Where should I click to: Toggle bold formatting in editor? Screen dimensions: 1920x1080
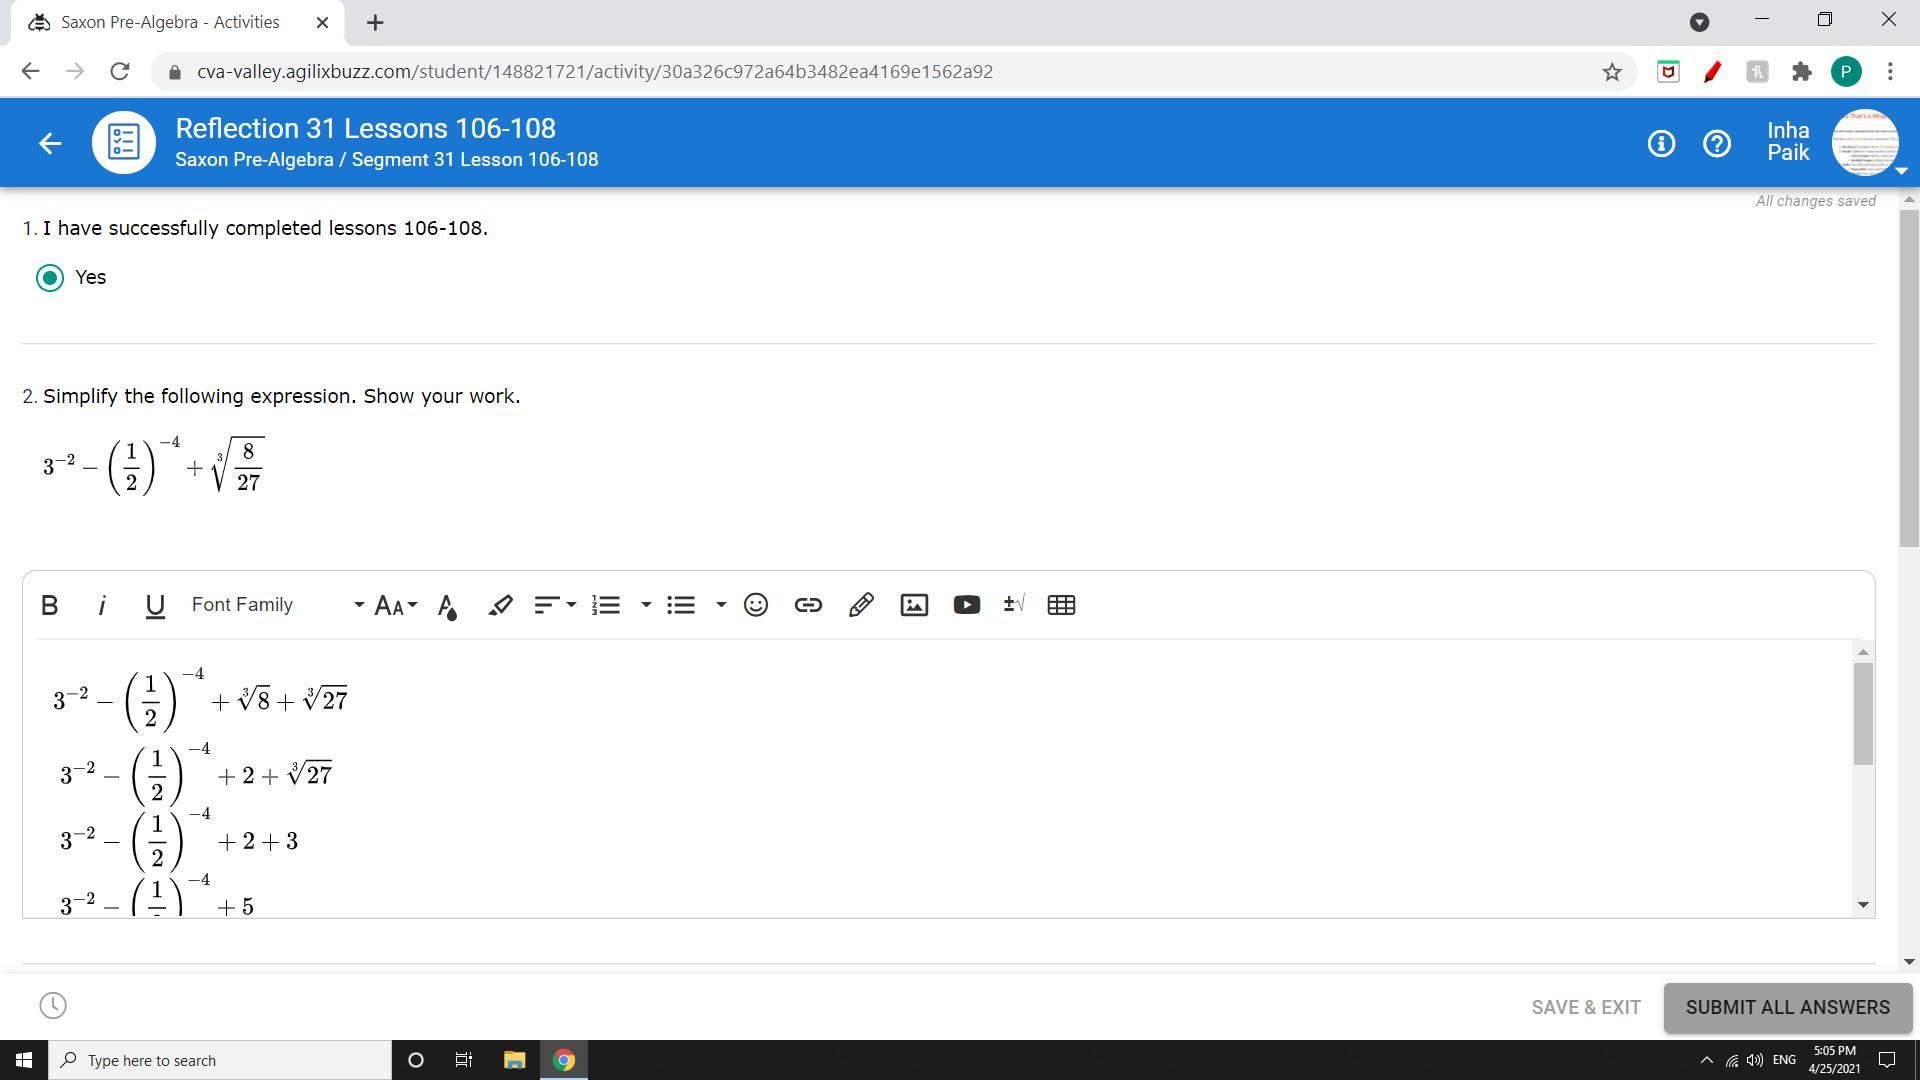(x=49, y=605)
